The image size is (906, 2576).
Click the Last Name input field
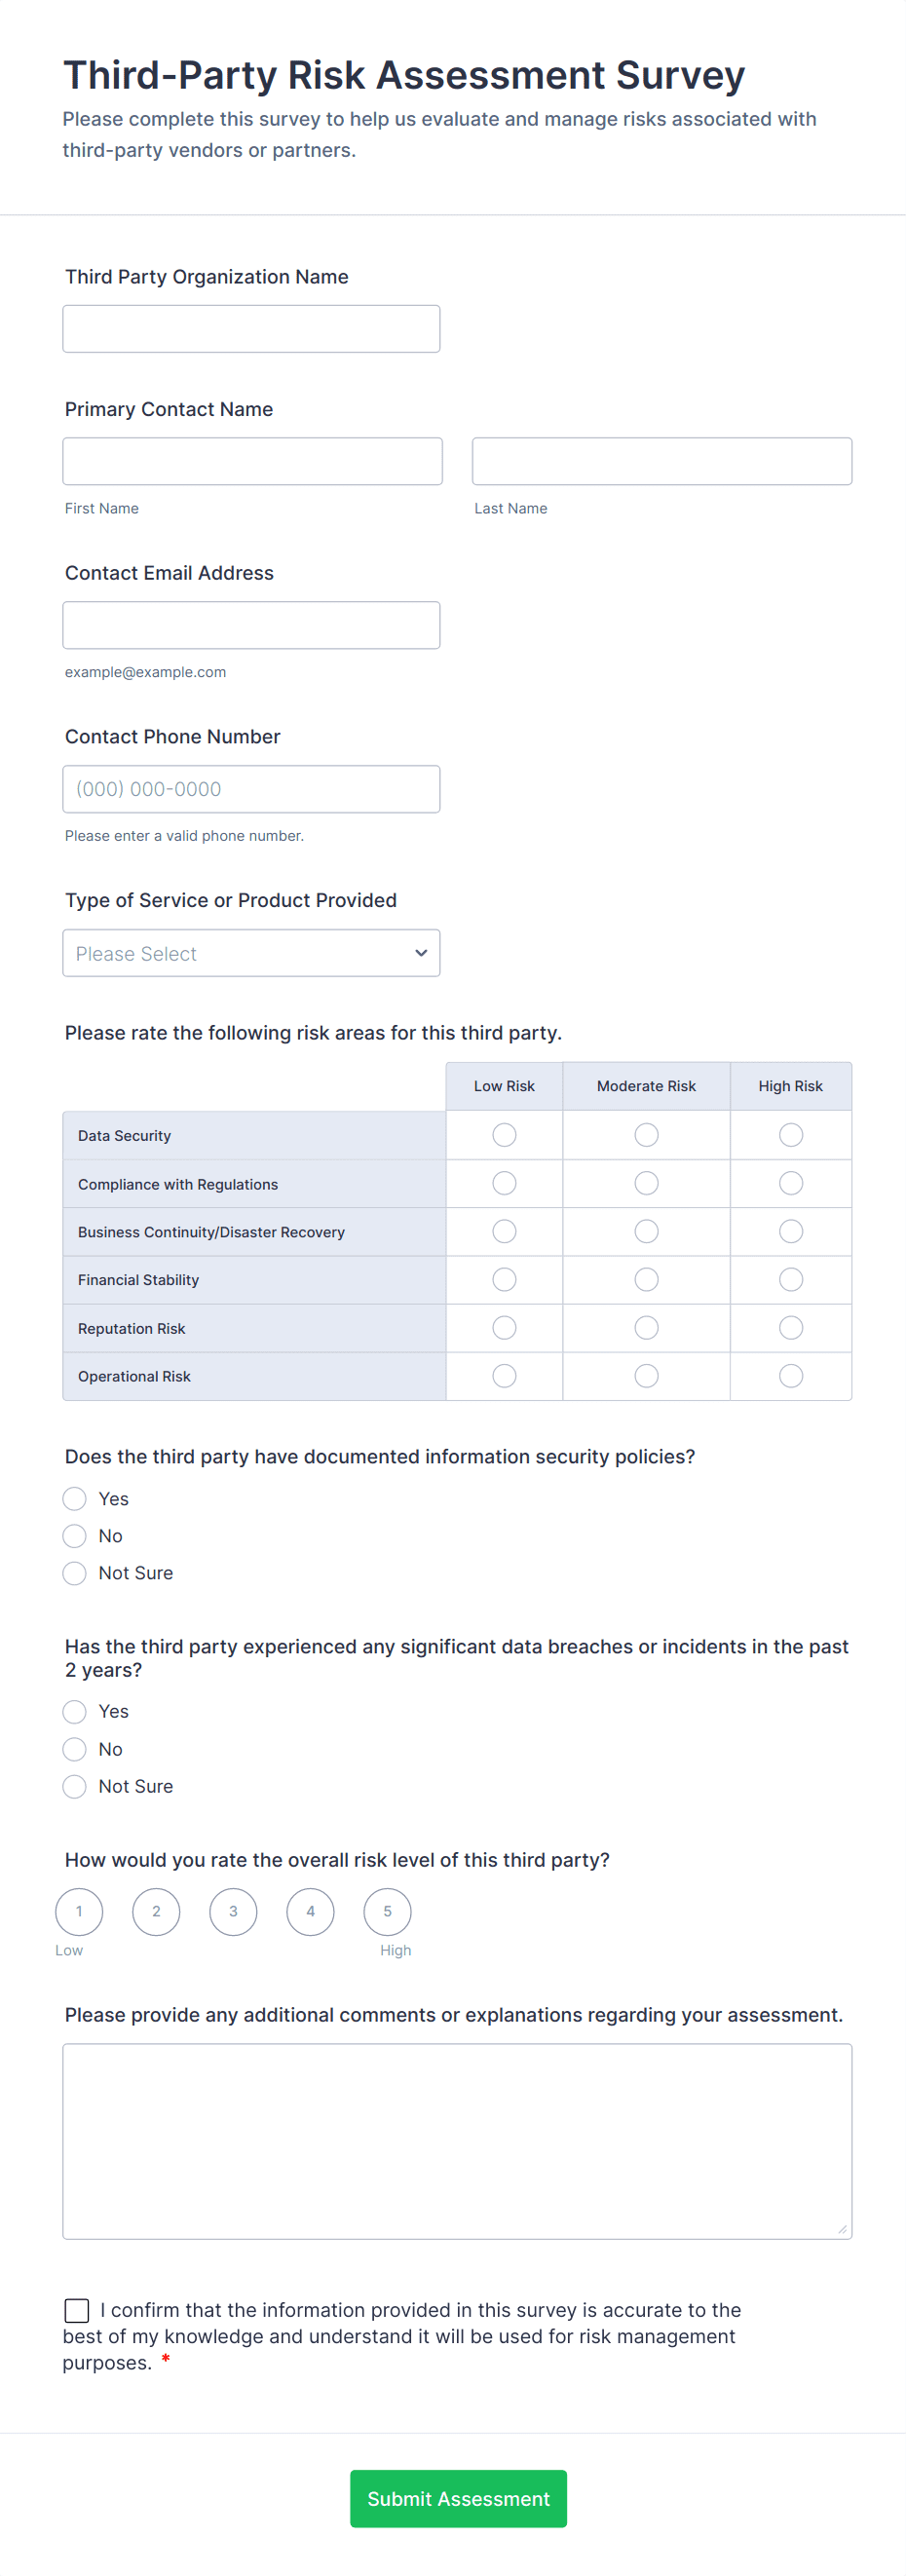point(660,460)
